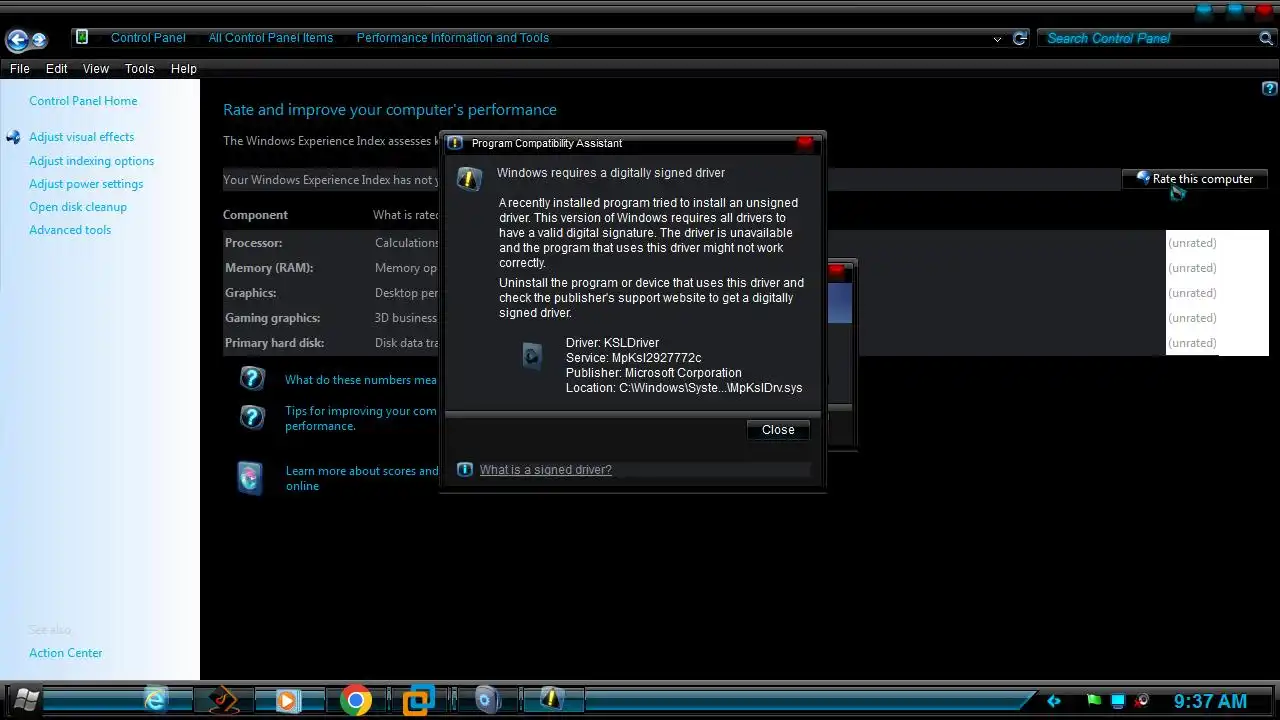Screen dimensions: 1280x720
Task: Click the warning shield icon in dialog
Action: point(469,179)
